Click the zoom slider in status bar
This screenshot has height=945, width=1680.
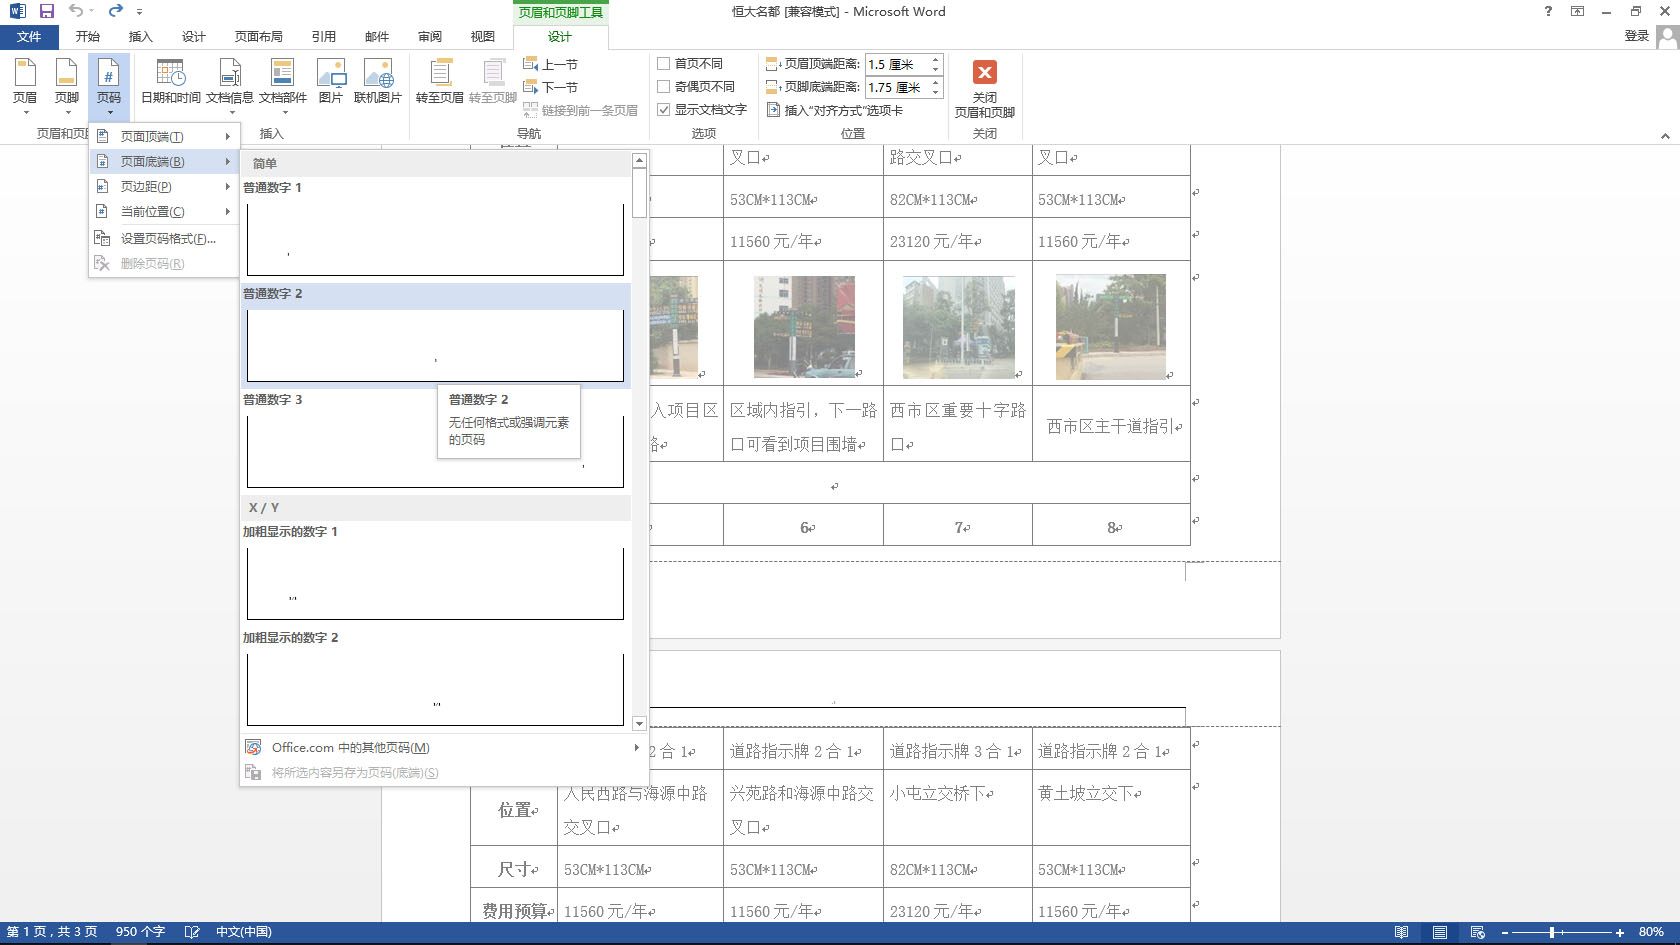tap(1552, 932)
